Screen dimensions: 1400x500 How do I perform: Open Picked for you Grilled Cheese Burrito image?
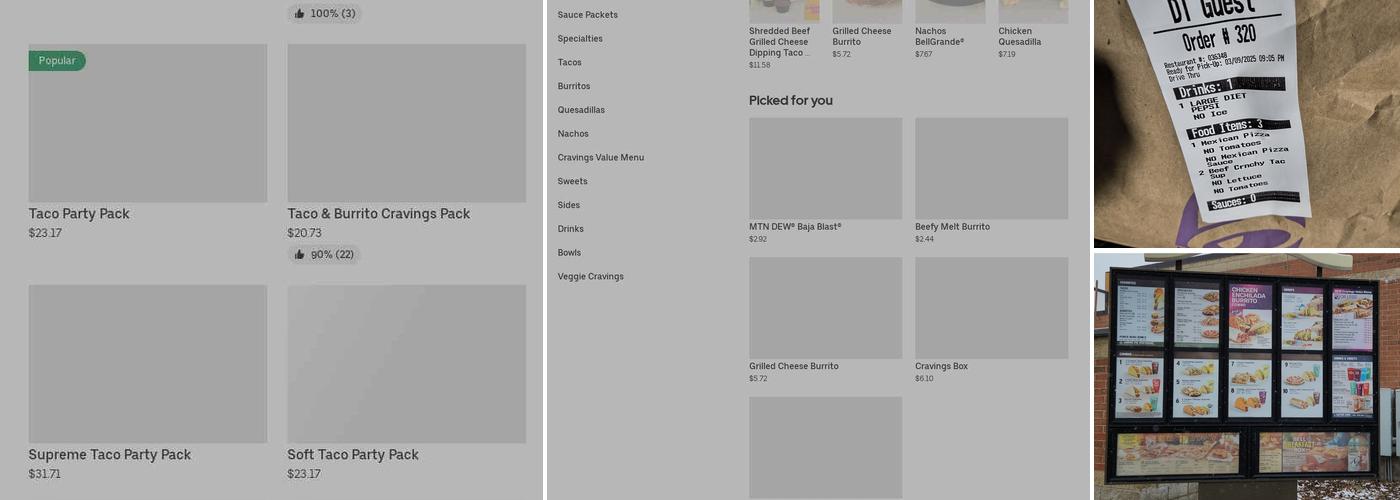click(x=826, y=308)
